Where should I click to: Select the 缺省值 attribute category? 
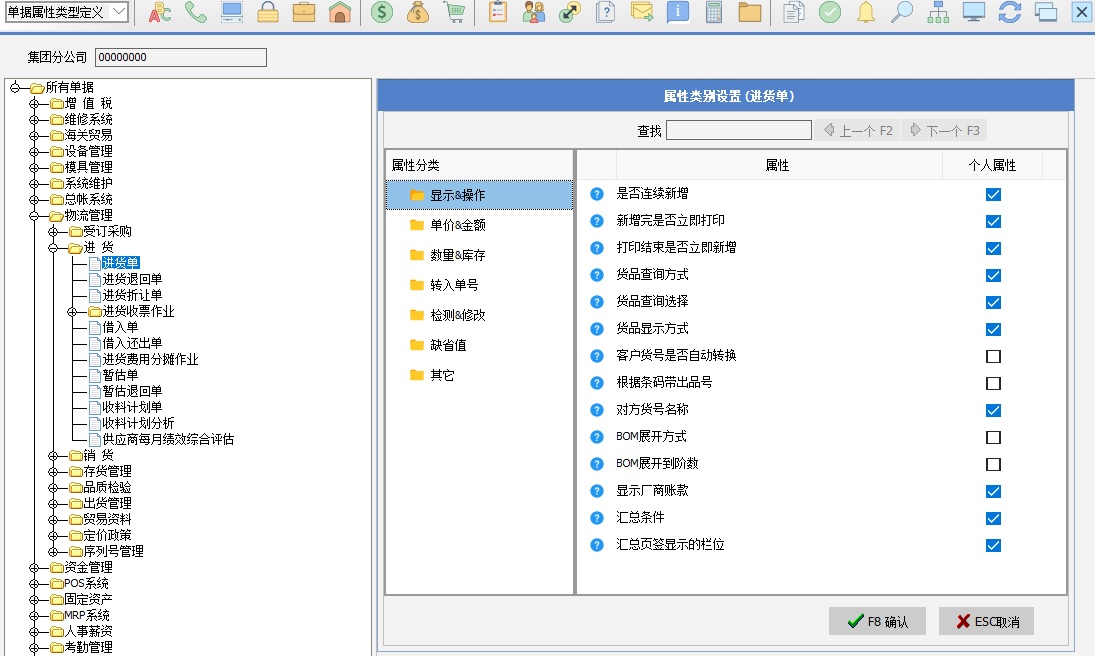(x=448, y=345)
